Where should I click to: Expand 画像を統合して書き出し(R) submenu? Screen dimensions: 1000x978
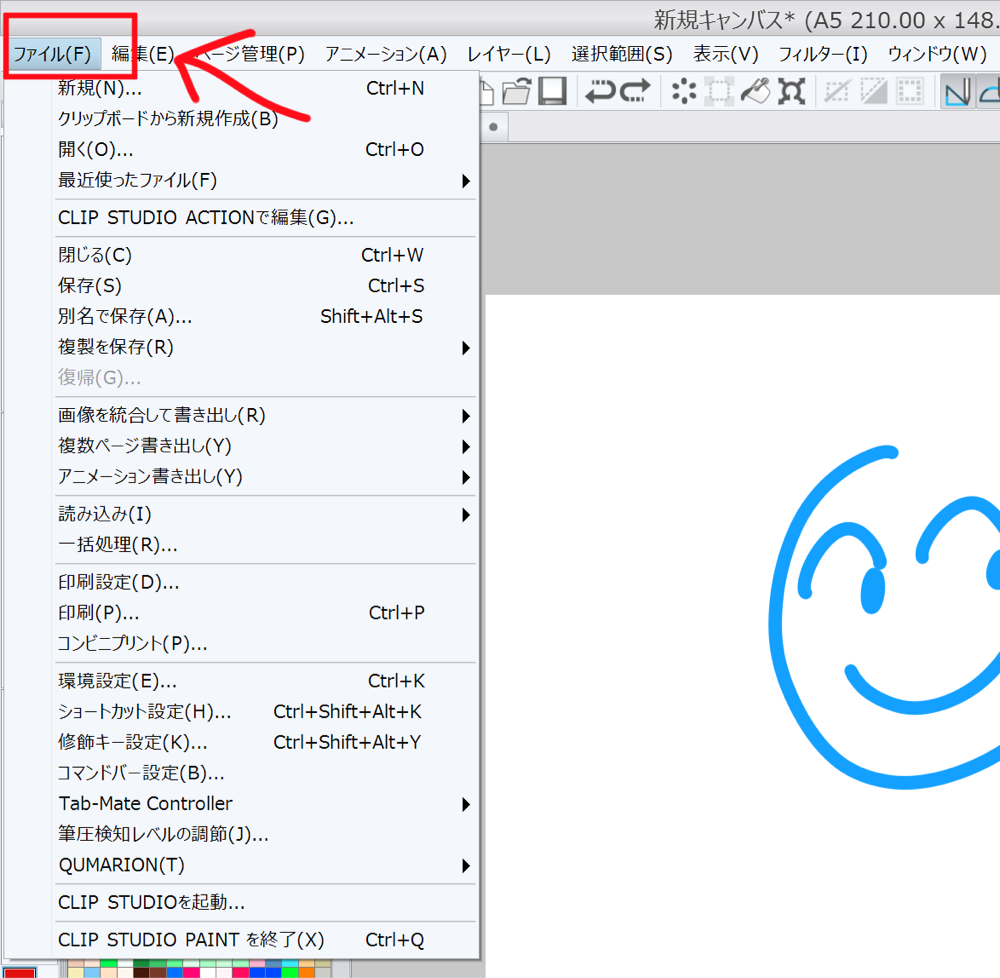[266, 416]
